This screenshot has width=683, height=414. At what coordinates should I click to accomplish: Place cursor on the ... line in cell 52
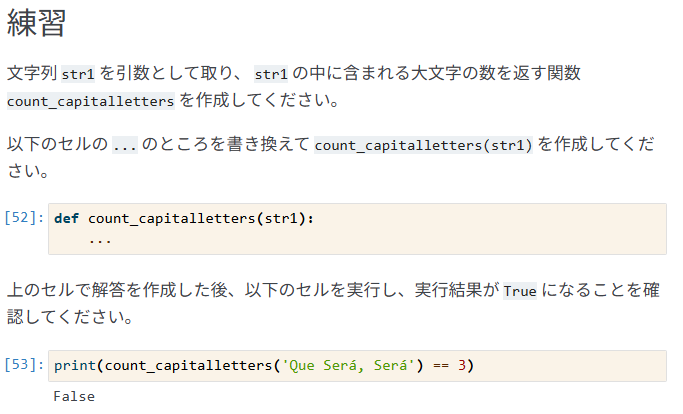(100, 239)
